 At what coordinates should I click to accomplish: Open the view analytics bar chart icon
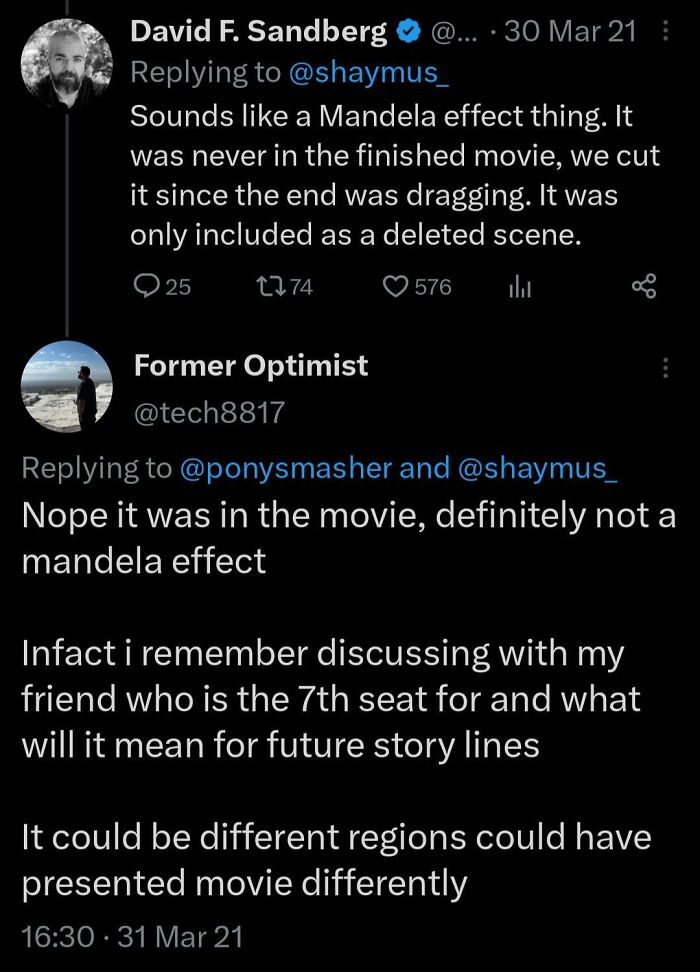(520, 287)
